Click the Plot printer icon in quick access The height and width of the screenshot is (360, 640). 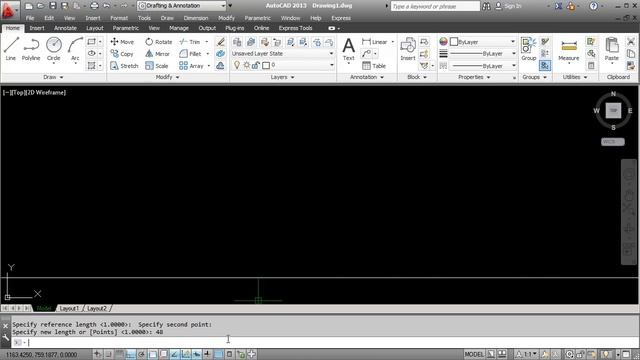click(94, 6)
